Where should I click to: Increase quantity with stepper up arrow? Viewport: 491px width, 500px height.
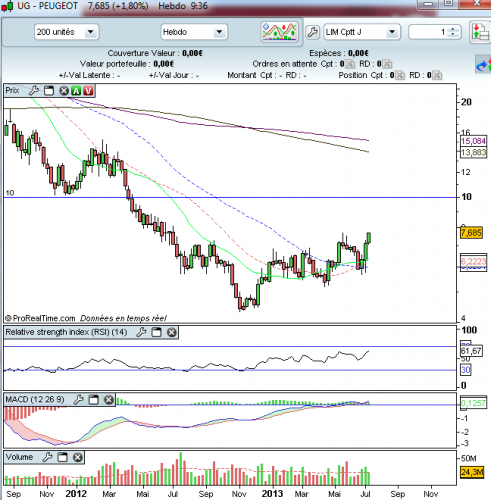(452, 29)
